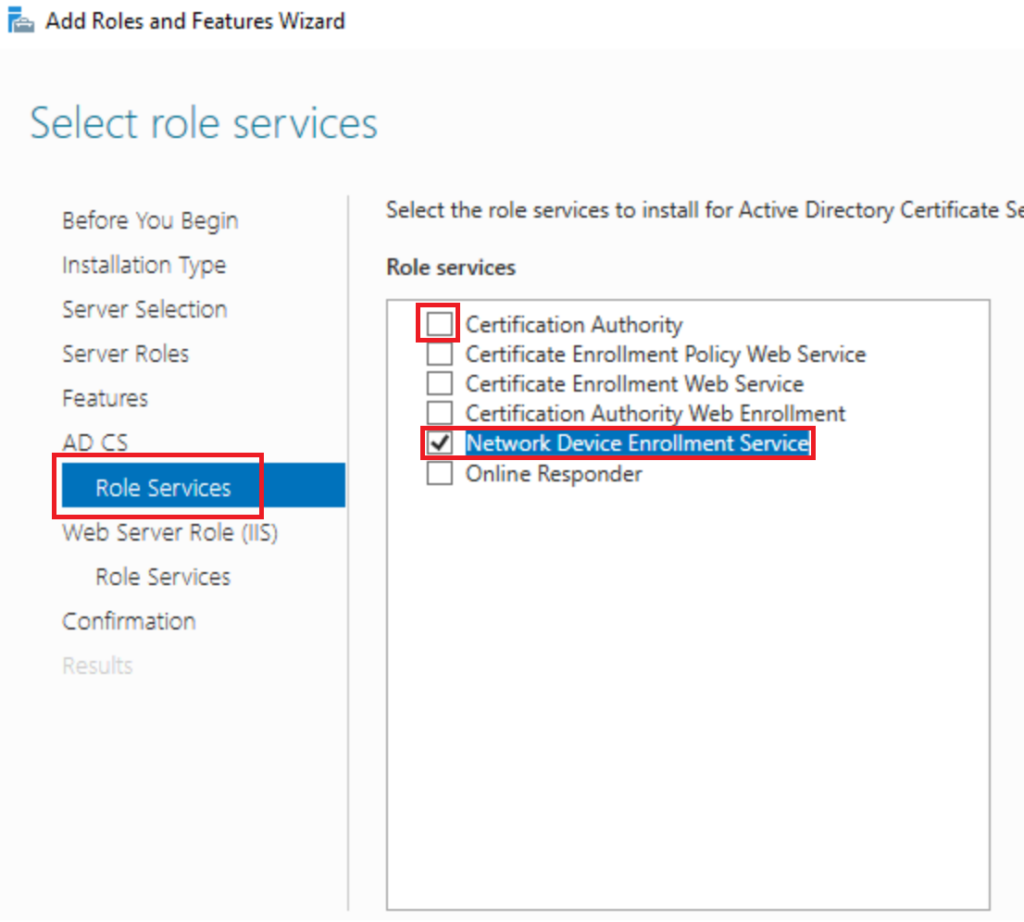Image resolution: width=1024 pixels, height=922 pixels.
Task: Switch to the Server Roles step
Action: click(x=125, y=354)
